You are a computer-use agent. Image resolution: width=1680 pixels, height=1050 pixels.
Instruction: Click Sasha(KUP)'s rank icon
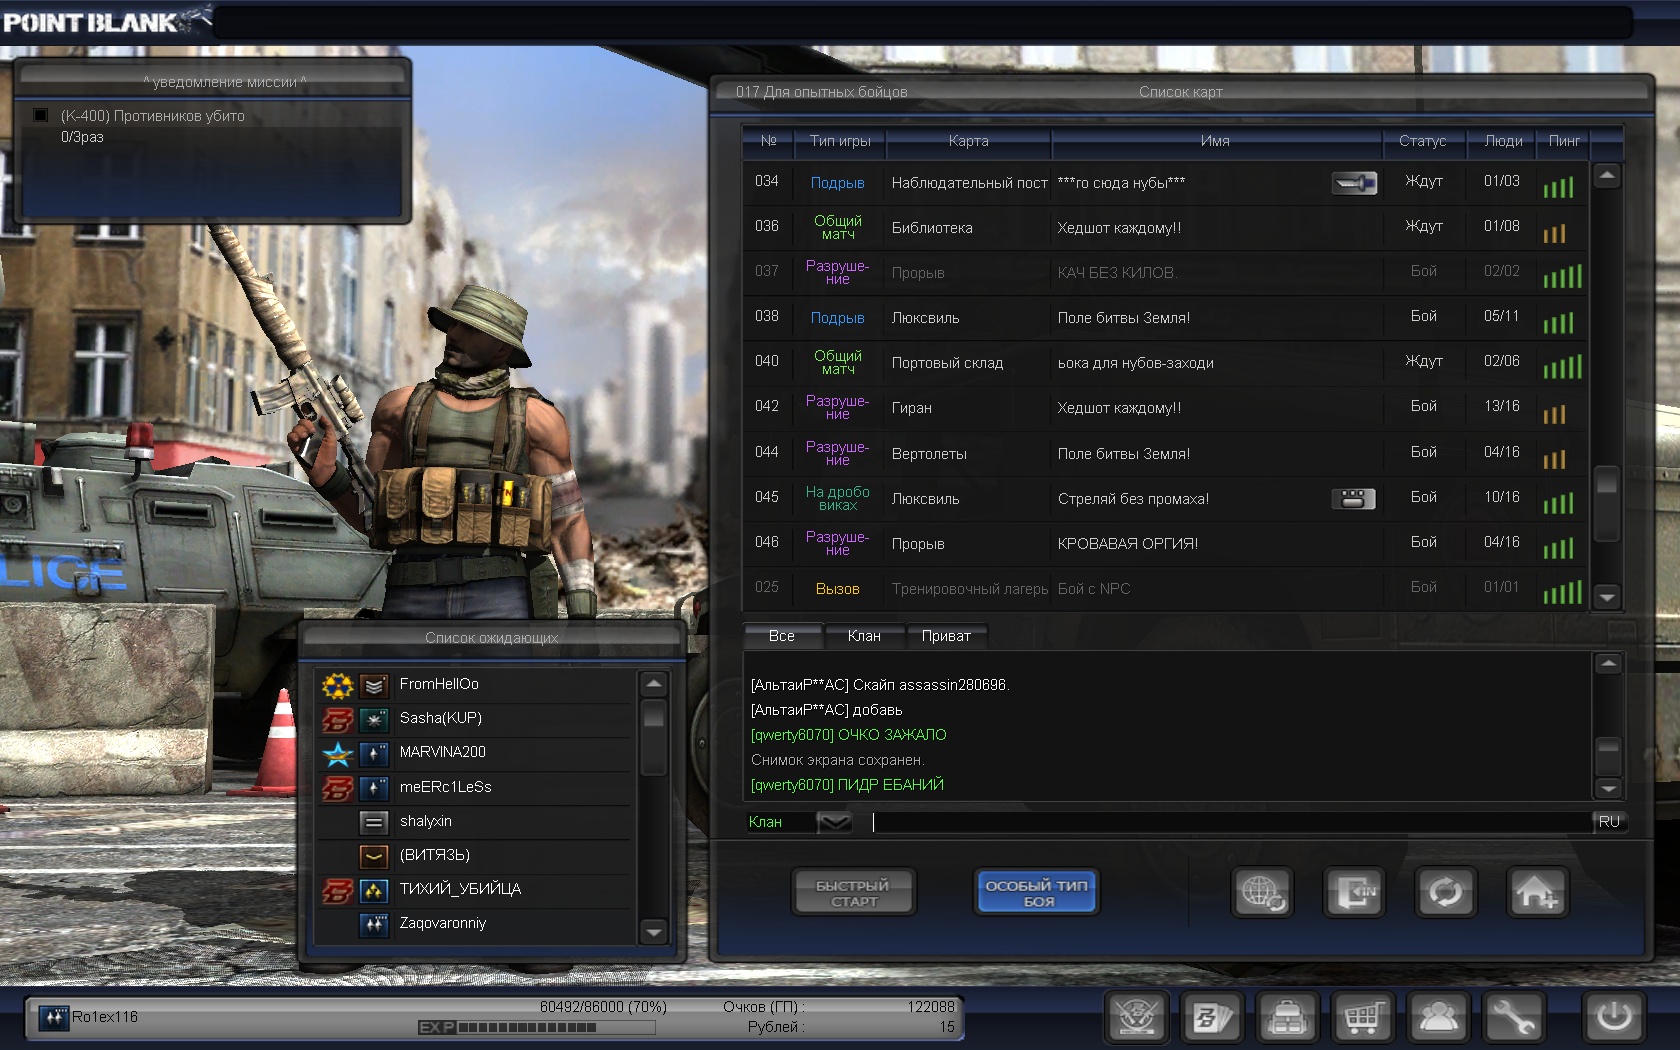(374, 719)
